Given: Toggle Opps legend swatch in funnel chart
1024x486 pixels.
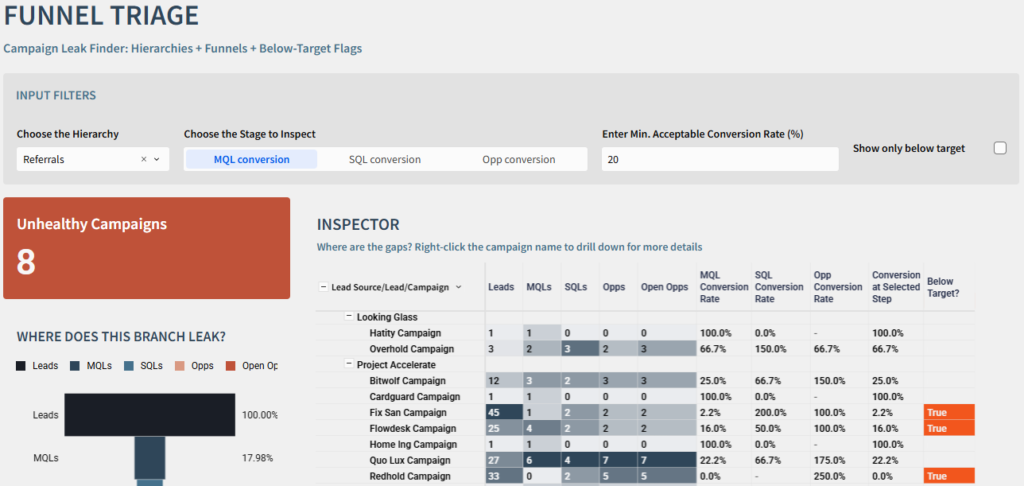Looking at the screenshot, I should [x=181, y=366].
